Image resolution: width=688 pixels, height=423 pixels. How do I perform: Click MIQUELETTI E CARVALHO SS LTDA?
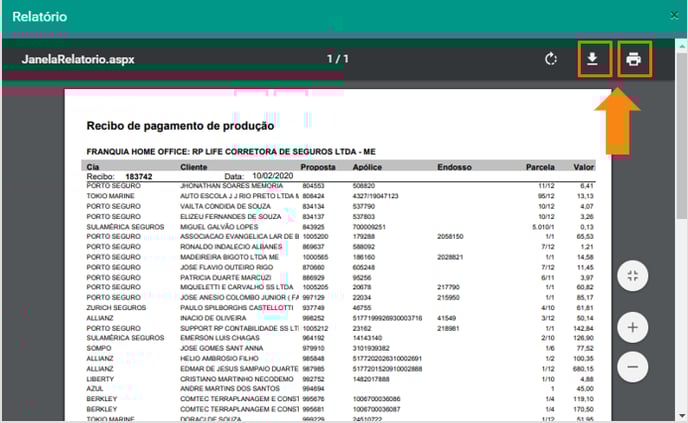(x=236, y=287)
